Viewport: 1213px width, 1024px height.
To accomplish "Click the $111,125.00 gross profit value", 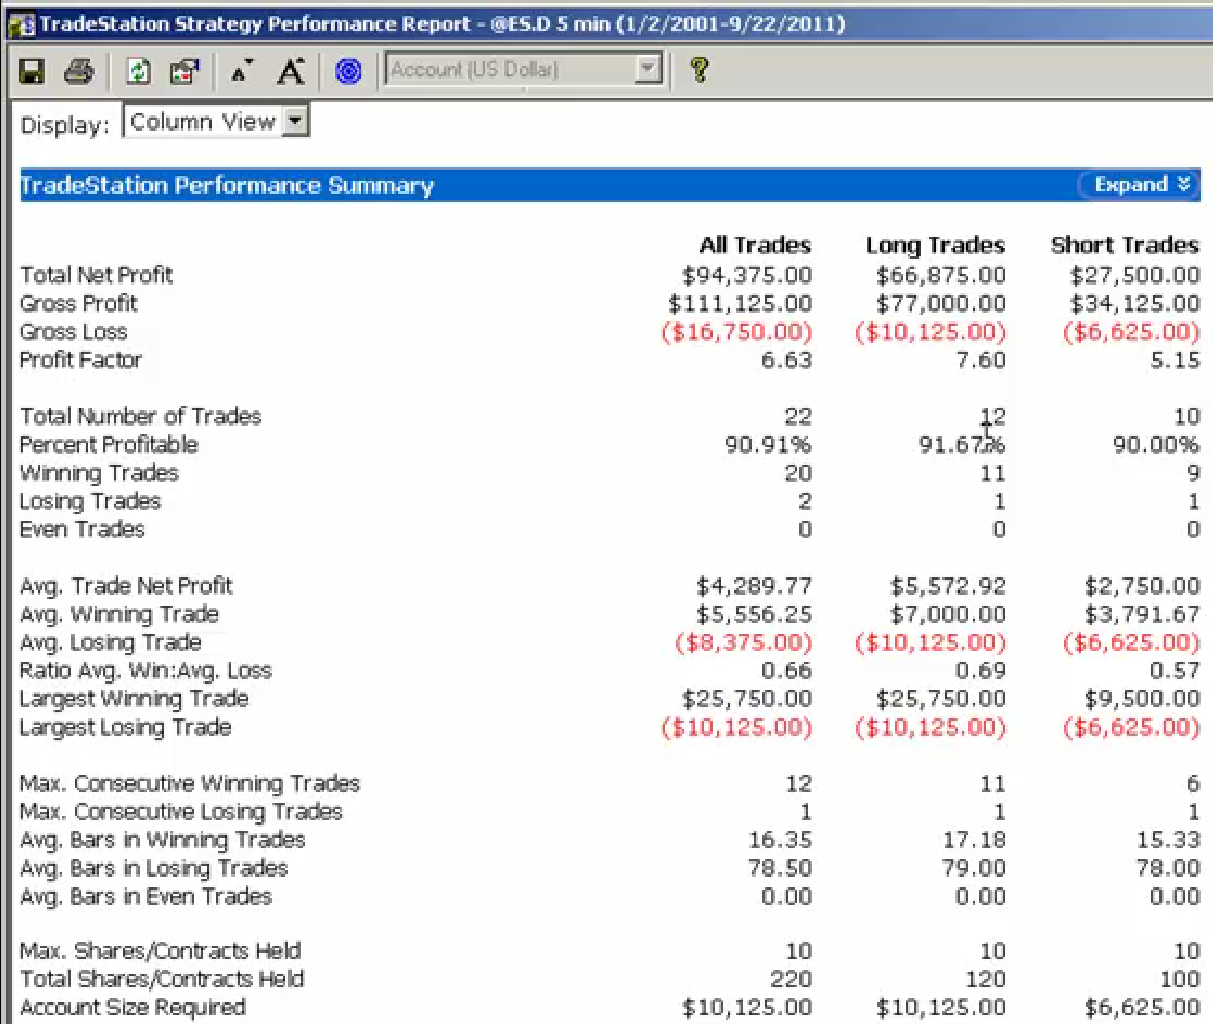I will click(x=740, y=303).
